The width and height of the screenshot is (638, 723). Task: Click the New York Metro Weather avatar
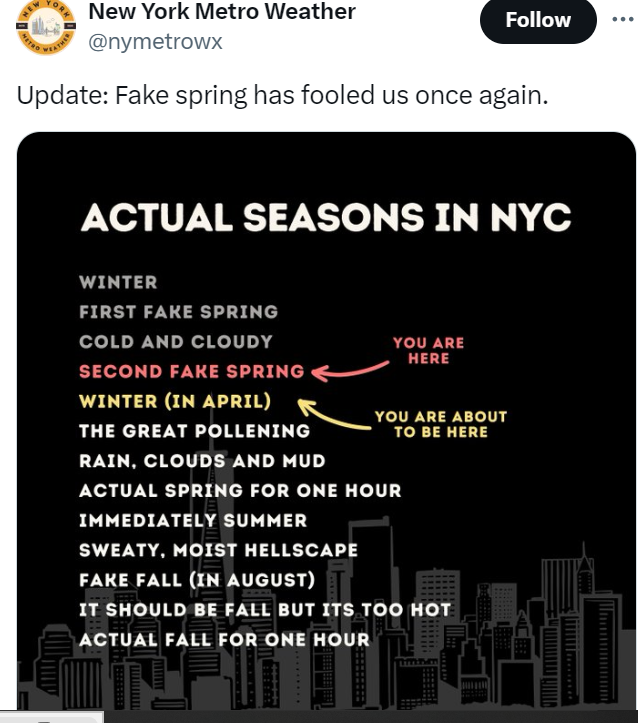pyautogui.click(x=44, y=30)
